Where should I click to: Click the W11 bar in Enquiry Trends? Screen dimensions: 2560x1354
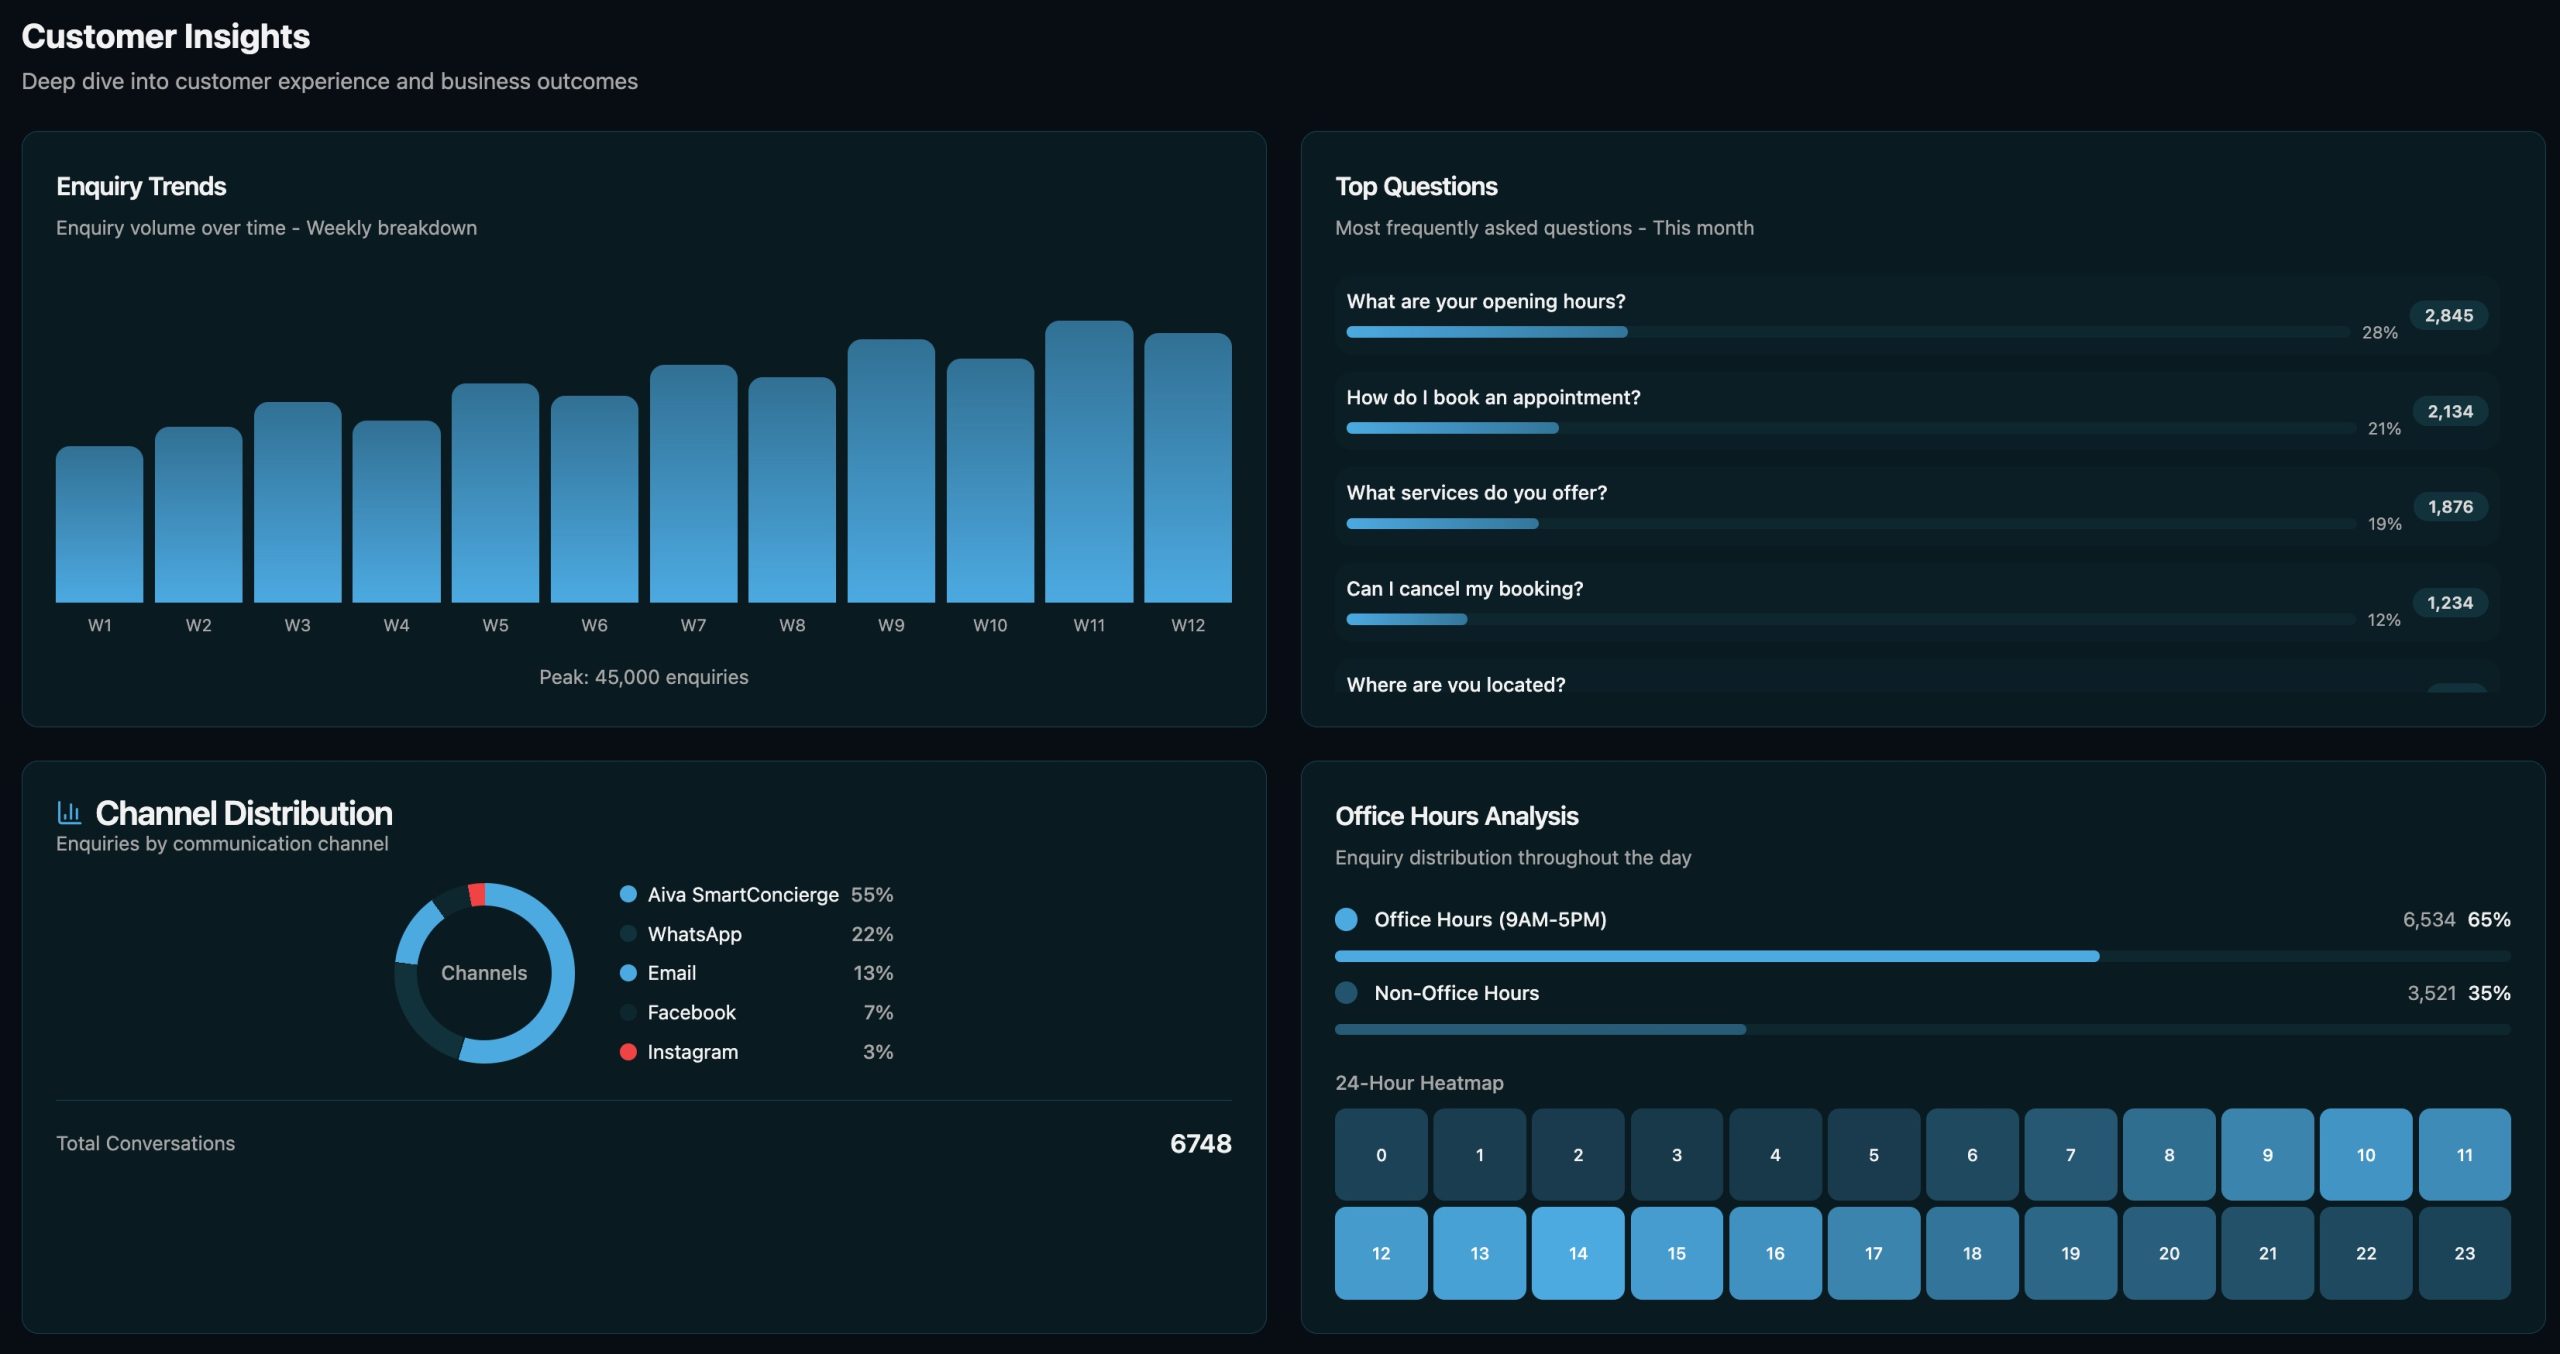(x=1088, y=462)
